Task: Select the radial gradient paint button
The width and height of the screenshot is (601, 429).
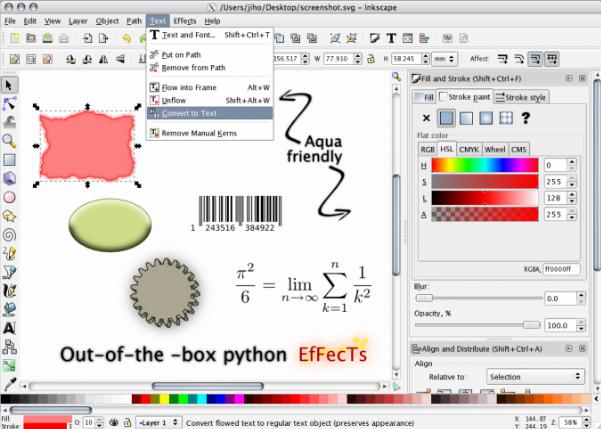Action: coord(486,118)
